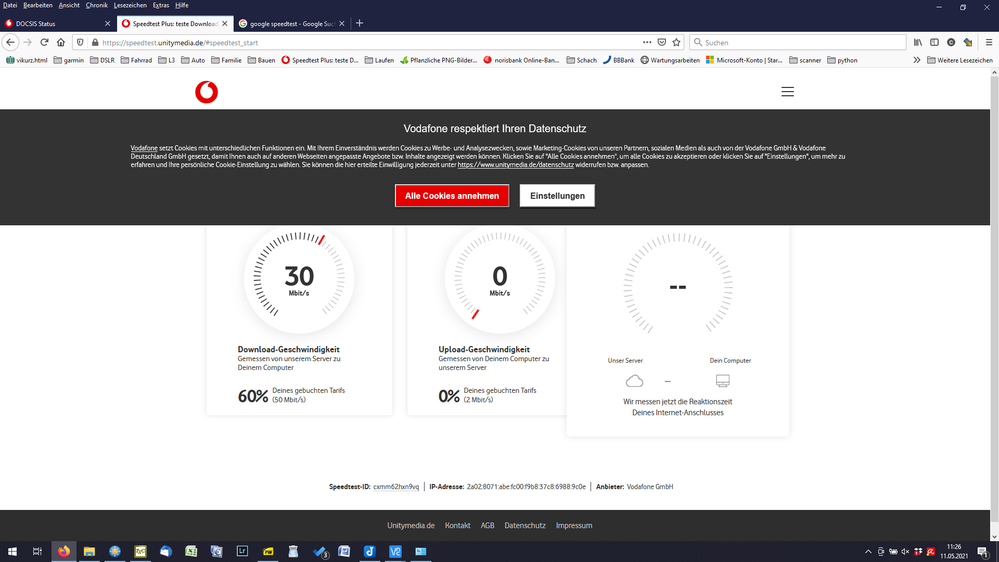This screenshot has width=999, height=562.
Task: Open the Datei menu
Action: tap(10, 5)
